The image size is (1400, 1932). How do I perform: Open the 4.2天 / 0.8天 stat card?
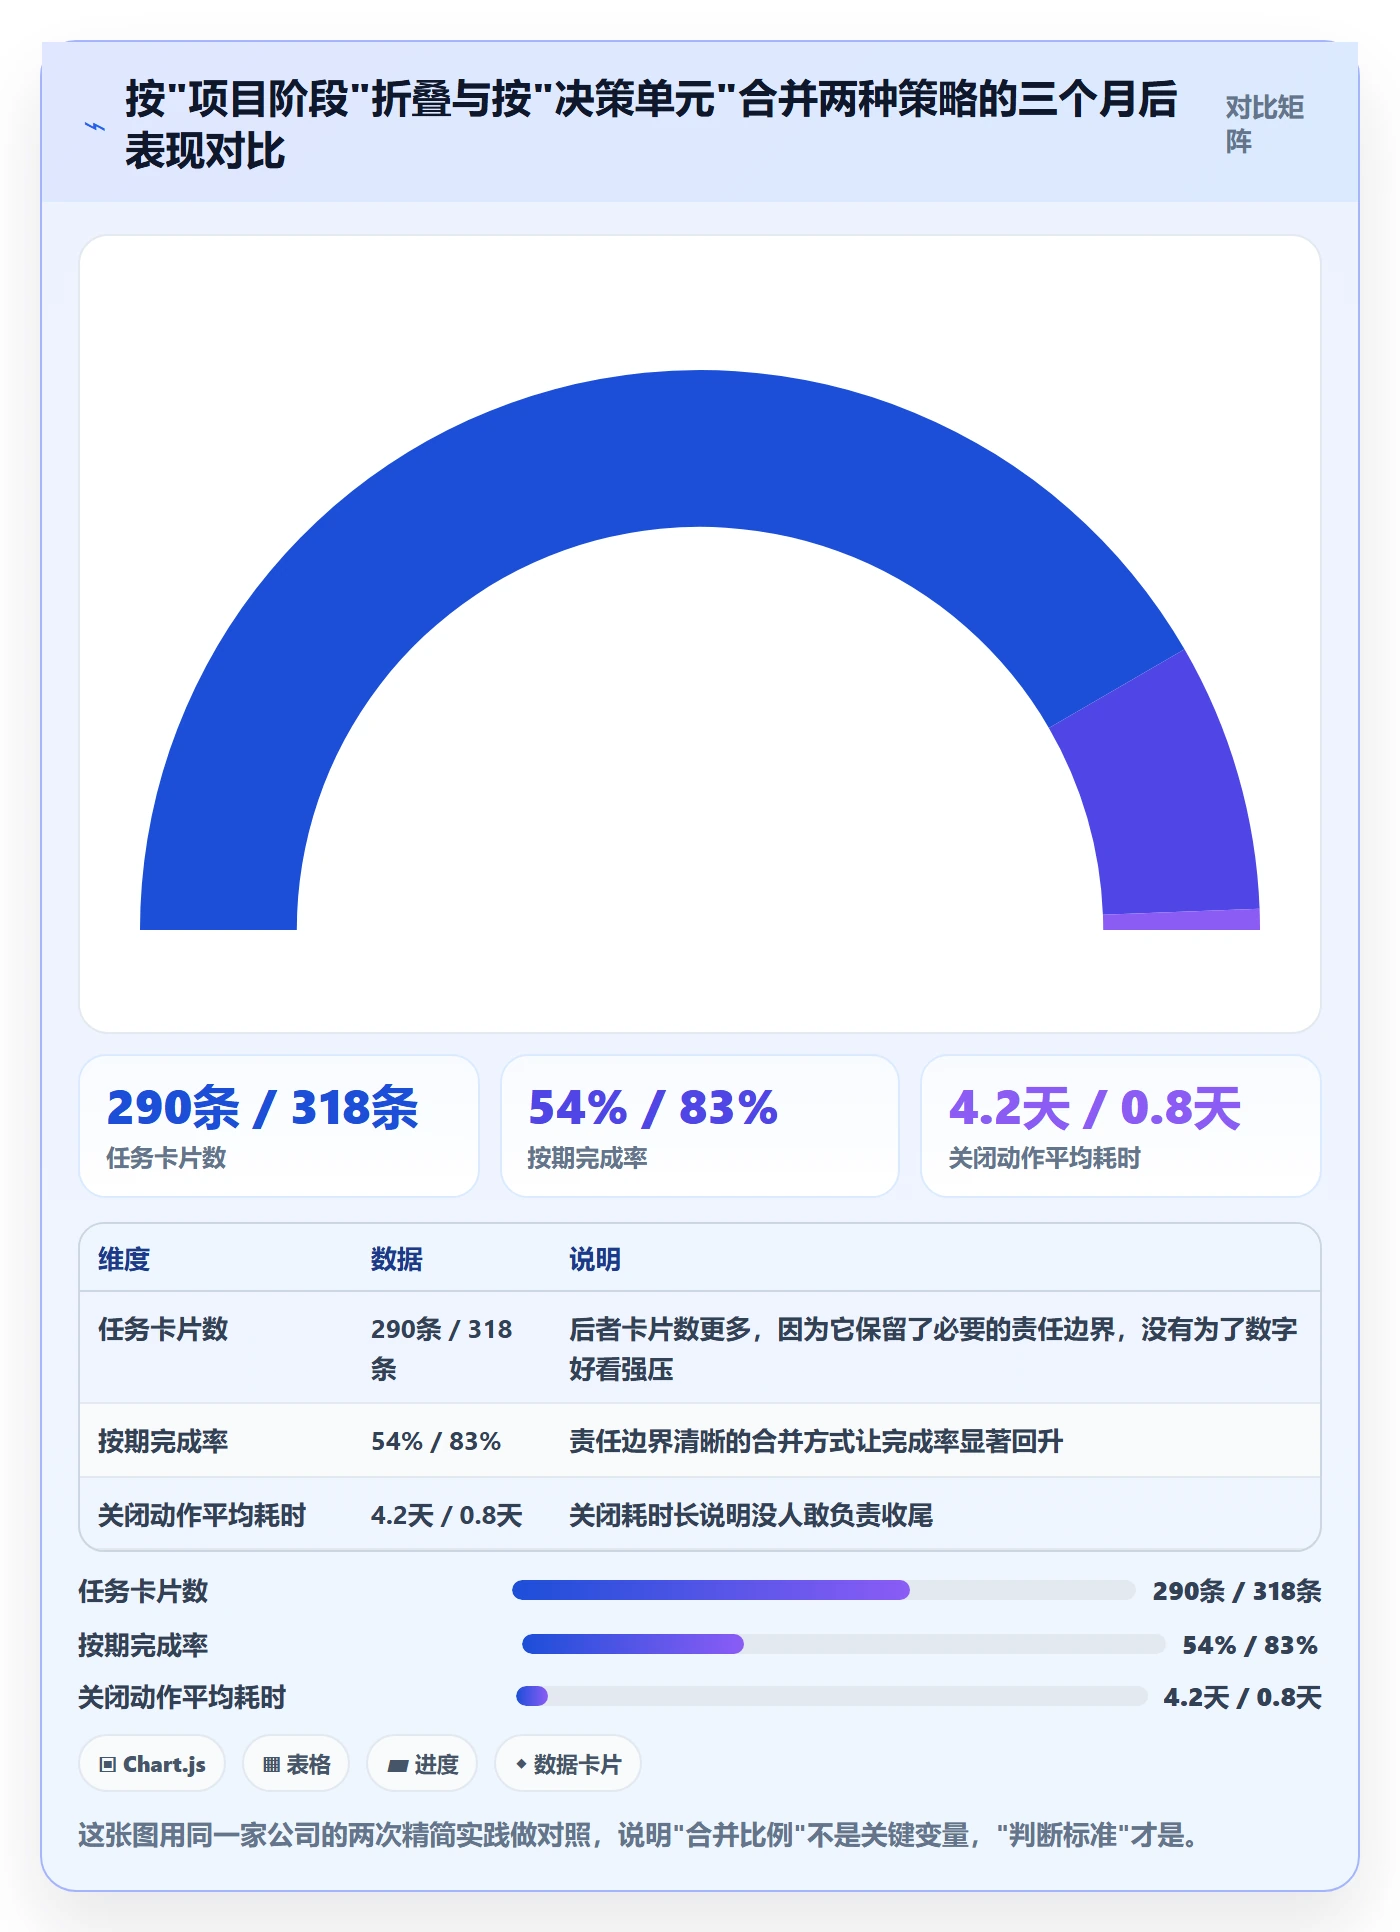1121,1126
